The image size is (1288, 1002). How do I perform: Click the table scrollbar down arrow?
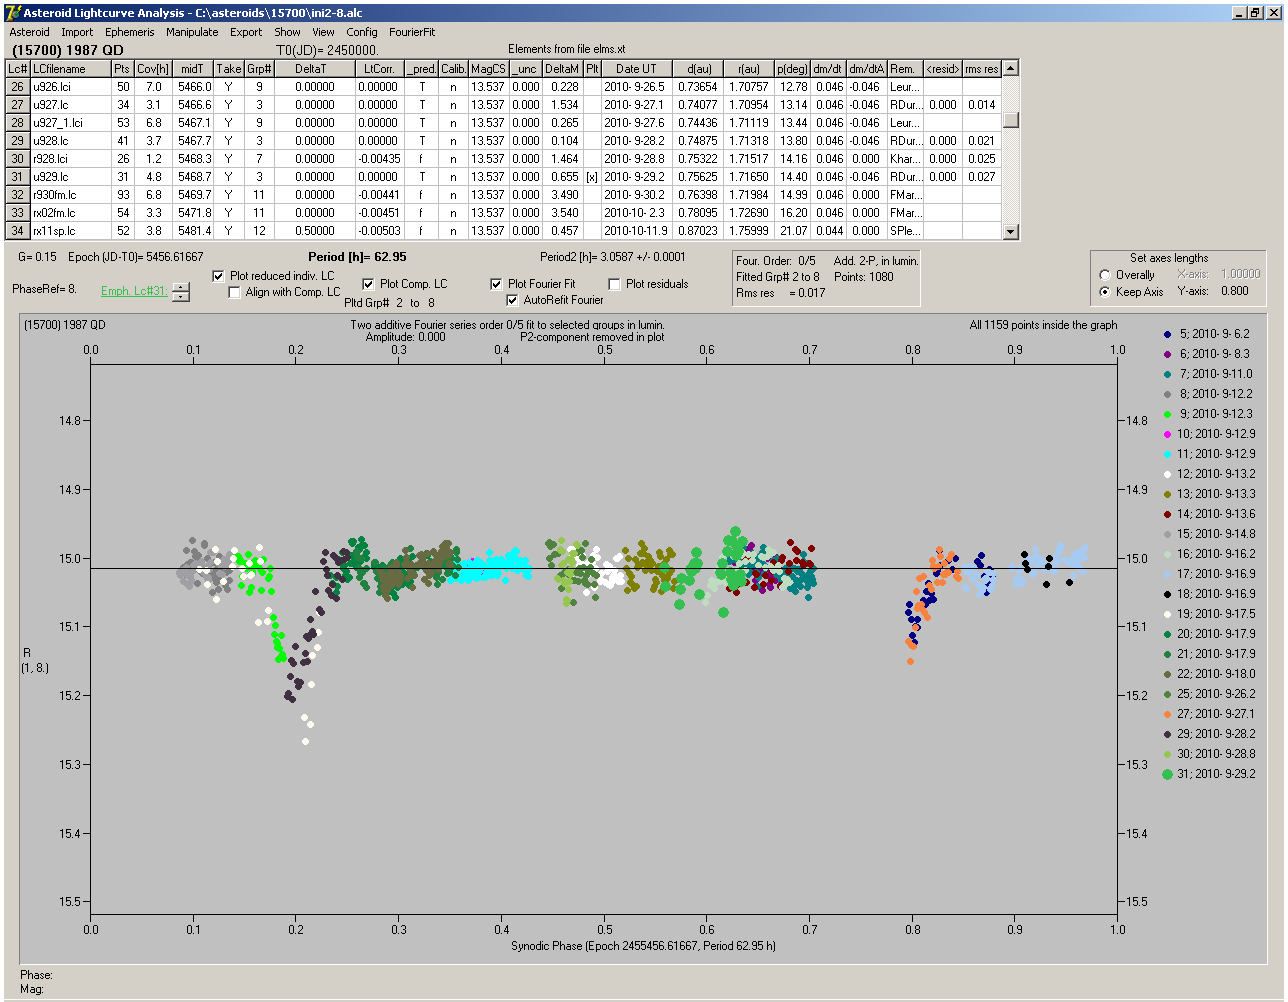[1011, 232]
